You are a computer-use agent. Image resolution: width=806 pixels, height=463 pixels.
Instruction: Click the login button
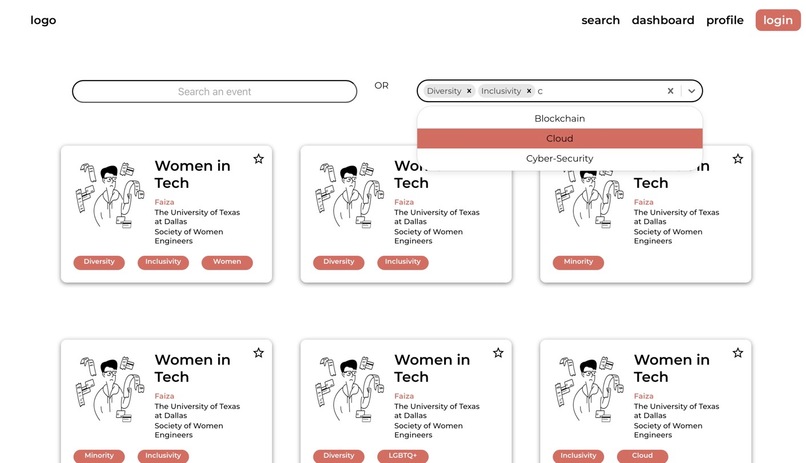tap(778, 20)
